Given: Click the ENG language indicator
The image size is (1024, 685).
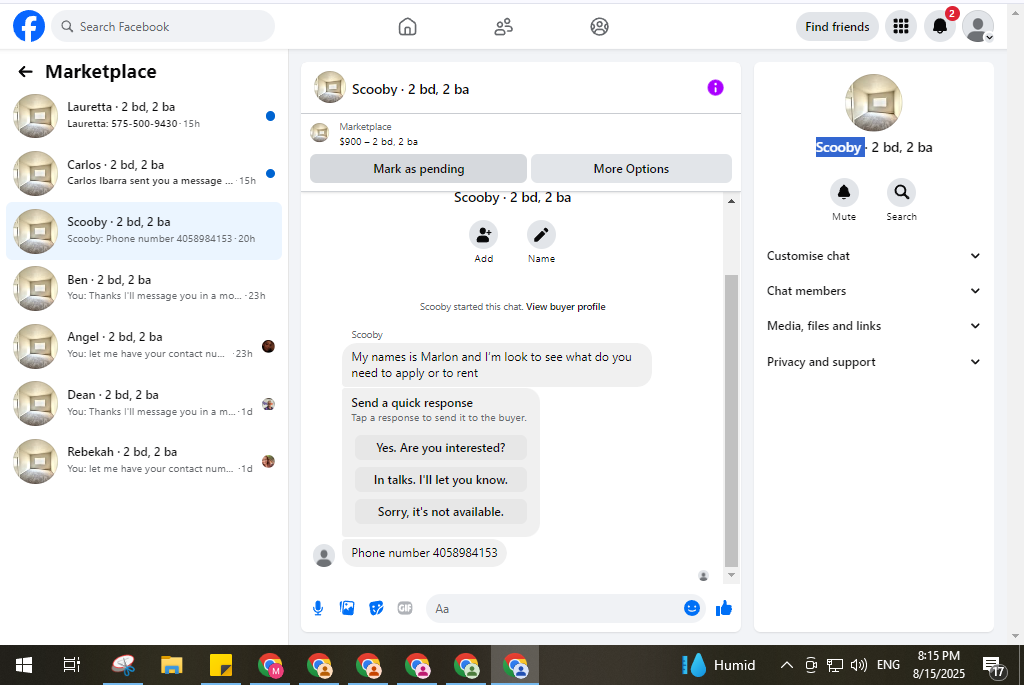Looking at the screenshot, I should pos(888,665).
